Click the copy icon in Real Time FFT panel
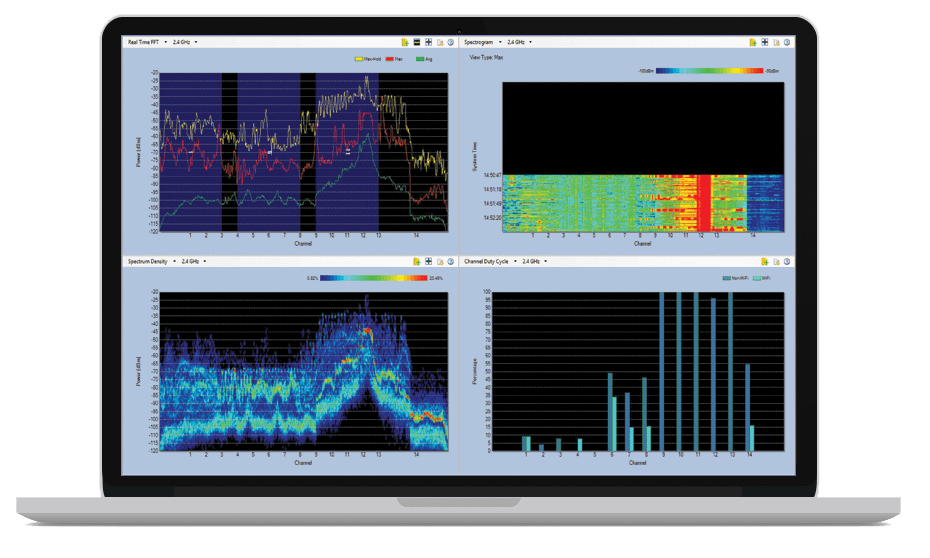 click(440, 42)
